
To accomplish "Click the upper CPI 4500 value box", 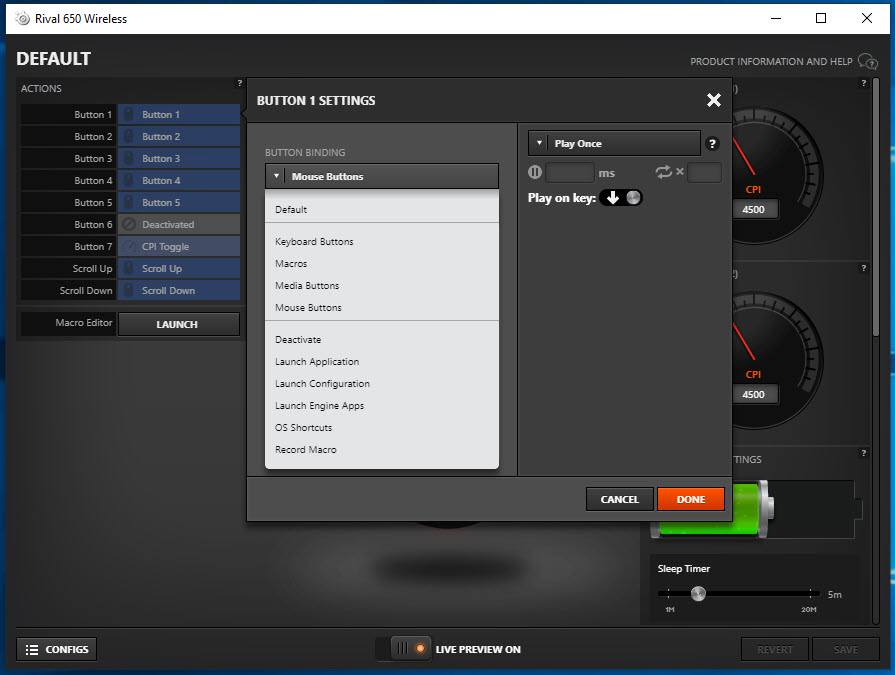I will 753,209.
